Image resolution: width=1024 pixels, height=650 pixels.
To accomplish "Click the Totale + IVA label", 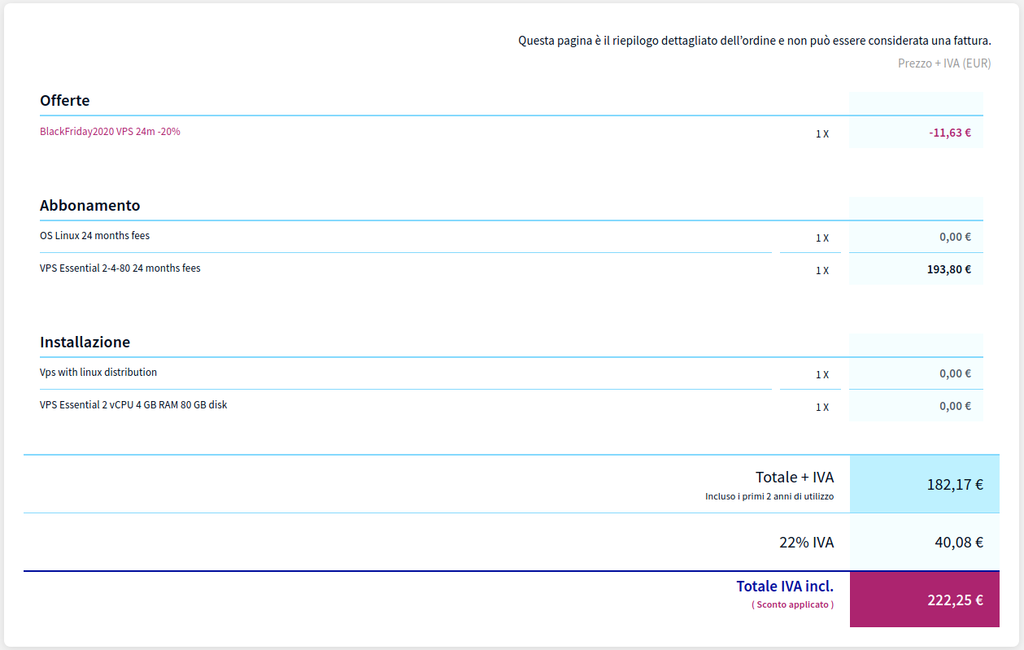I will [794, 477].
